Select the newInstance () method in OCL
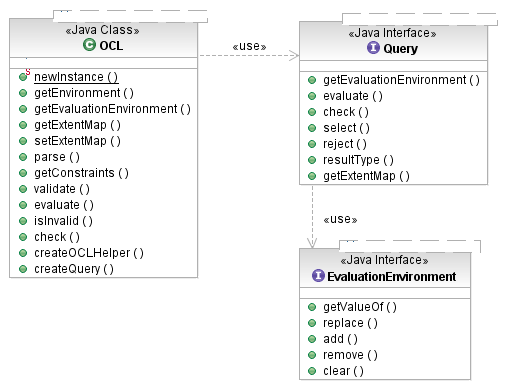Image resolution: width=506 pixels, height=391 pixels. pos(76,77)
